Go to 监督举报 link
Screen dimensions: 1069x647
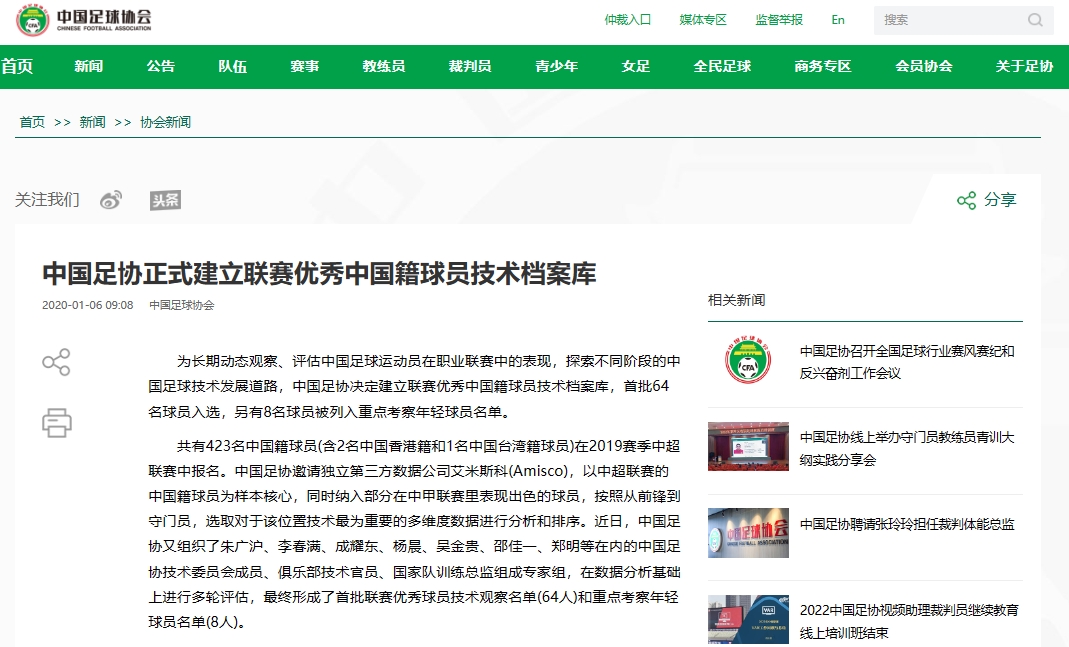click(x=779, y=20)
